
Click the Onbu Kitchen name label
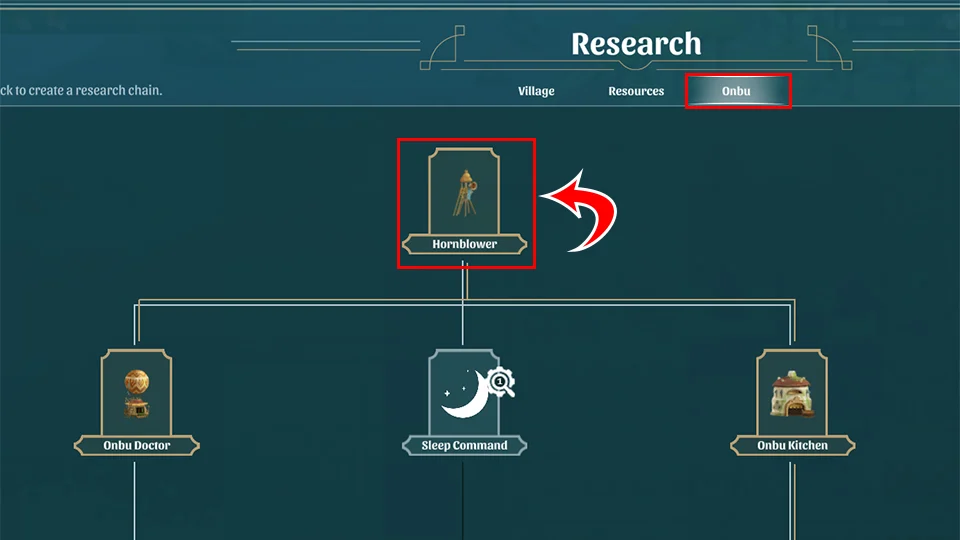coord(792,446)
